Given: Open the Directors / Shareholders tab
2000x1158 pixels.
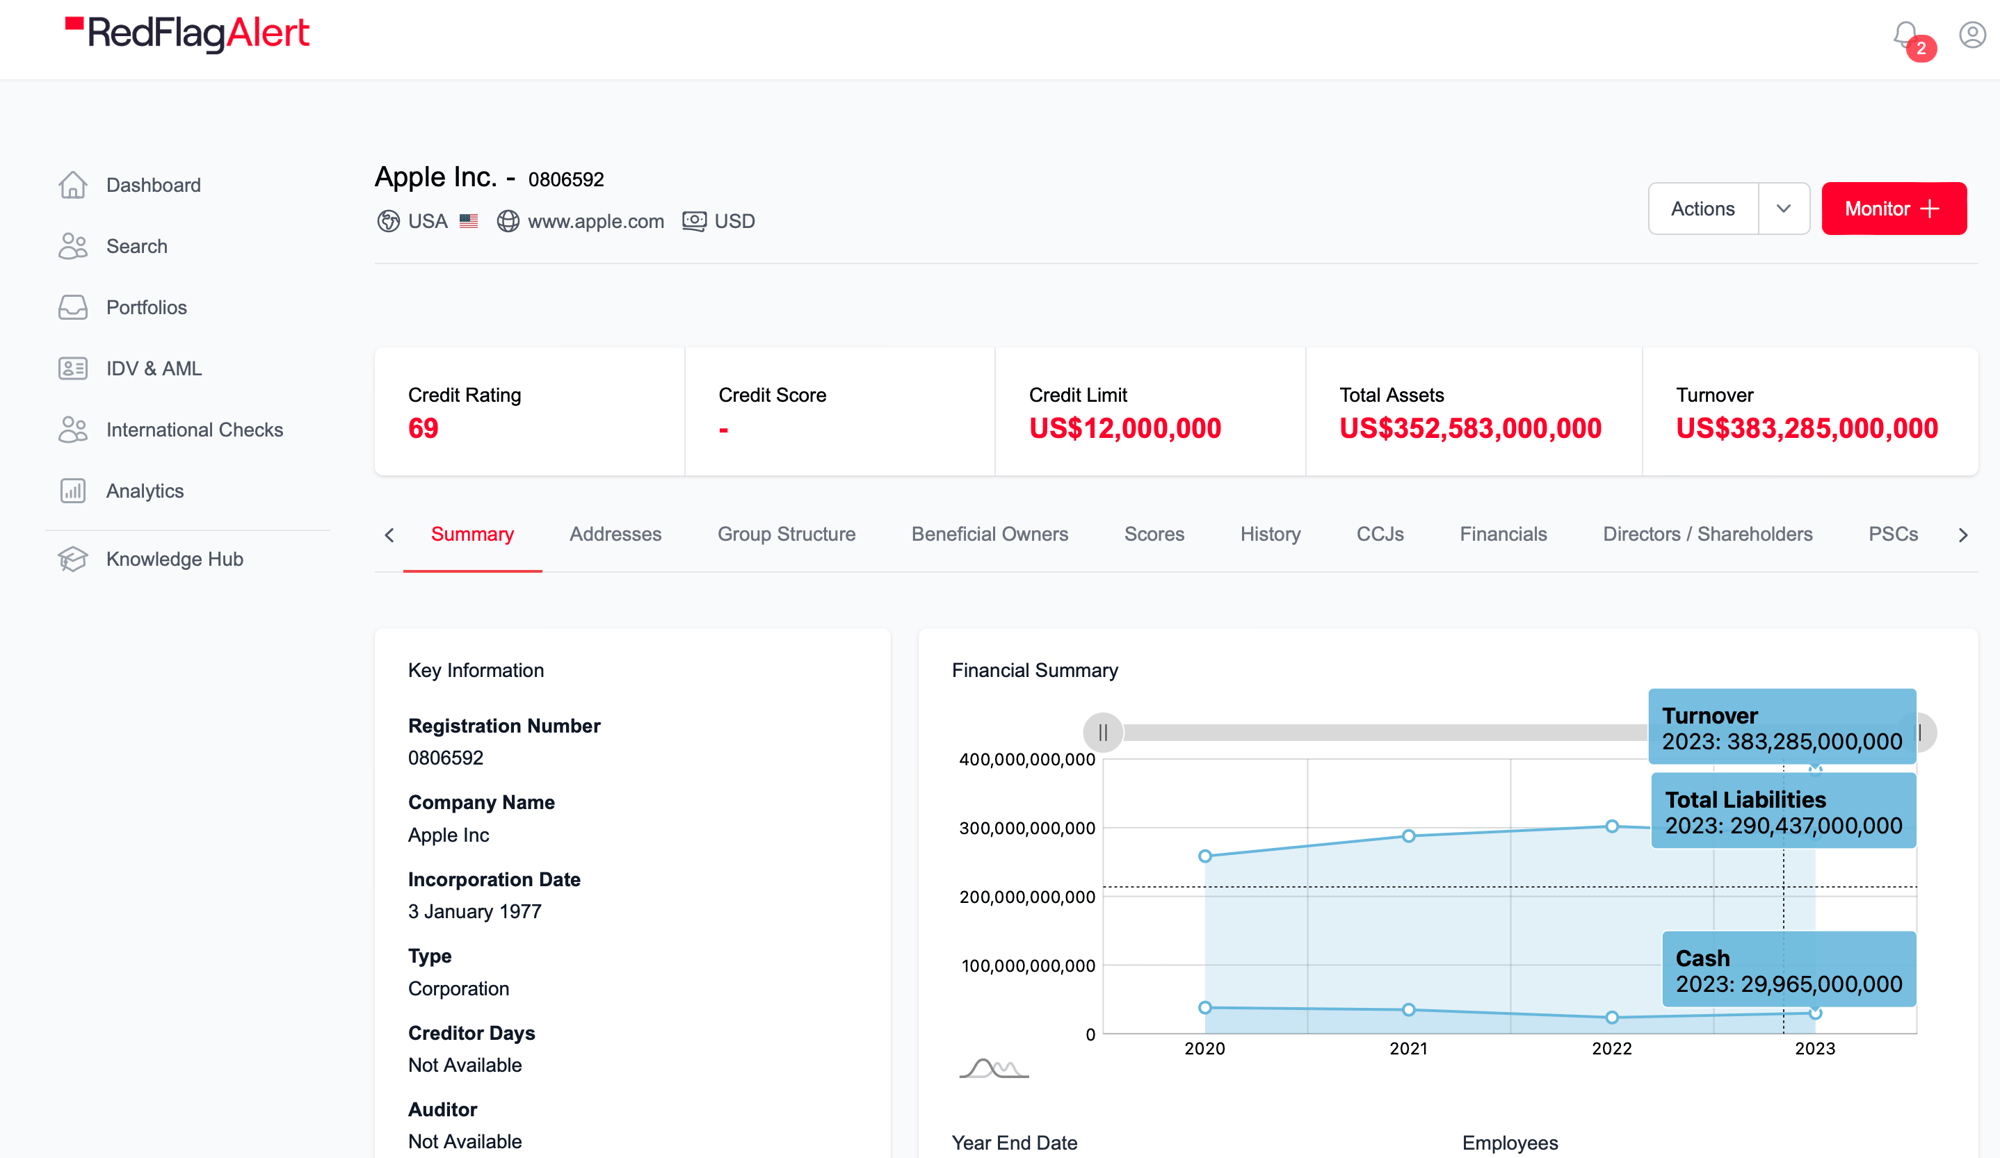Looking at the screenshot, I should 1707,534.
